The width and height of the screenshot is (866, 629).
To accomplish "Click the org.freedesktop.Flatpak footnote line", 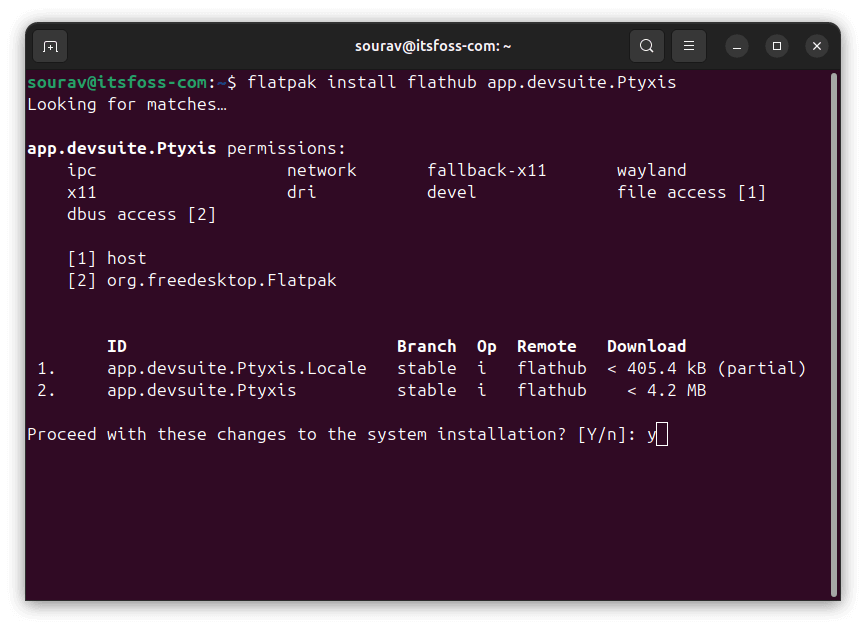I will (221, 280).
